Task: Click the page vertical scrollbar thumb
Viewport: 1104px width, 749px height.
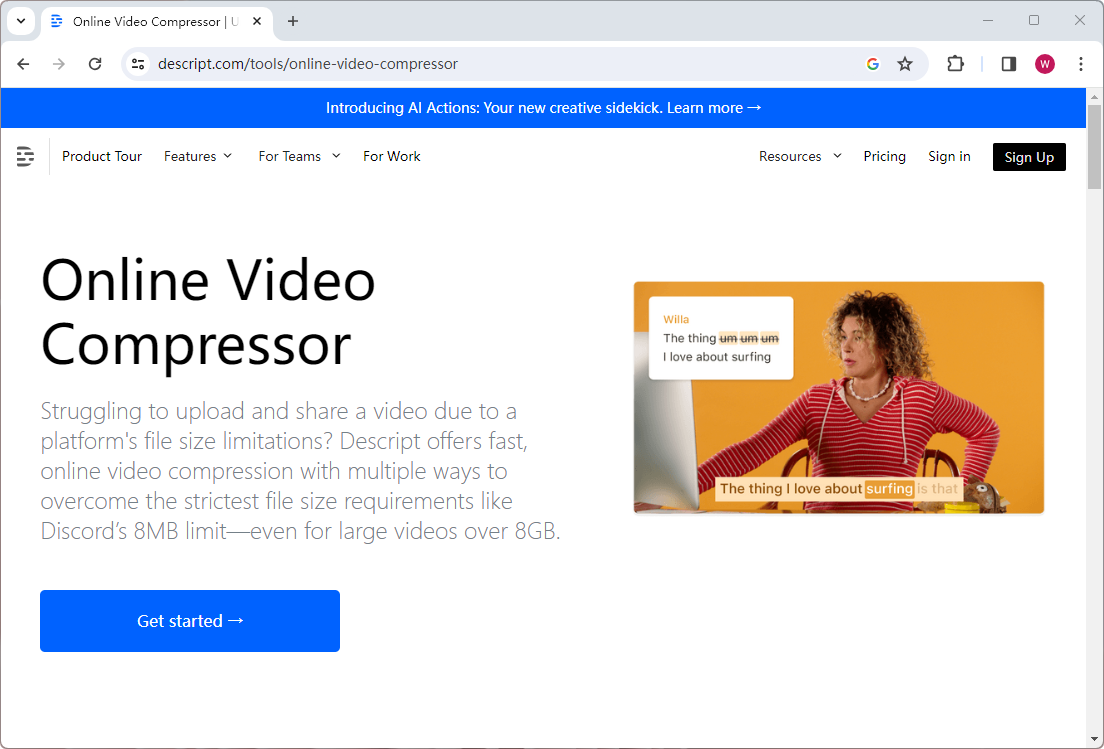Action: coord(1094,146)
